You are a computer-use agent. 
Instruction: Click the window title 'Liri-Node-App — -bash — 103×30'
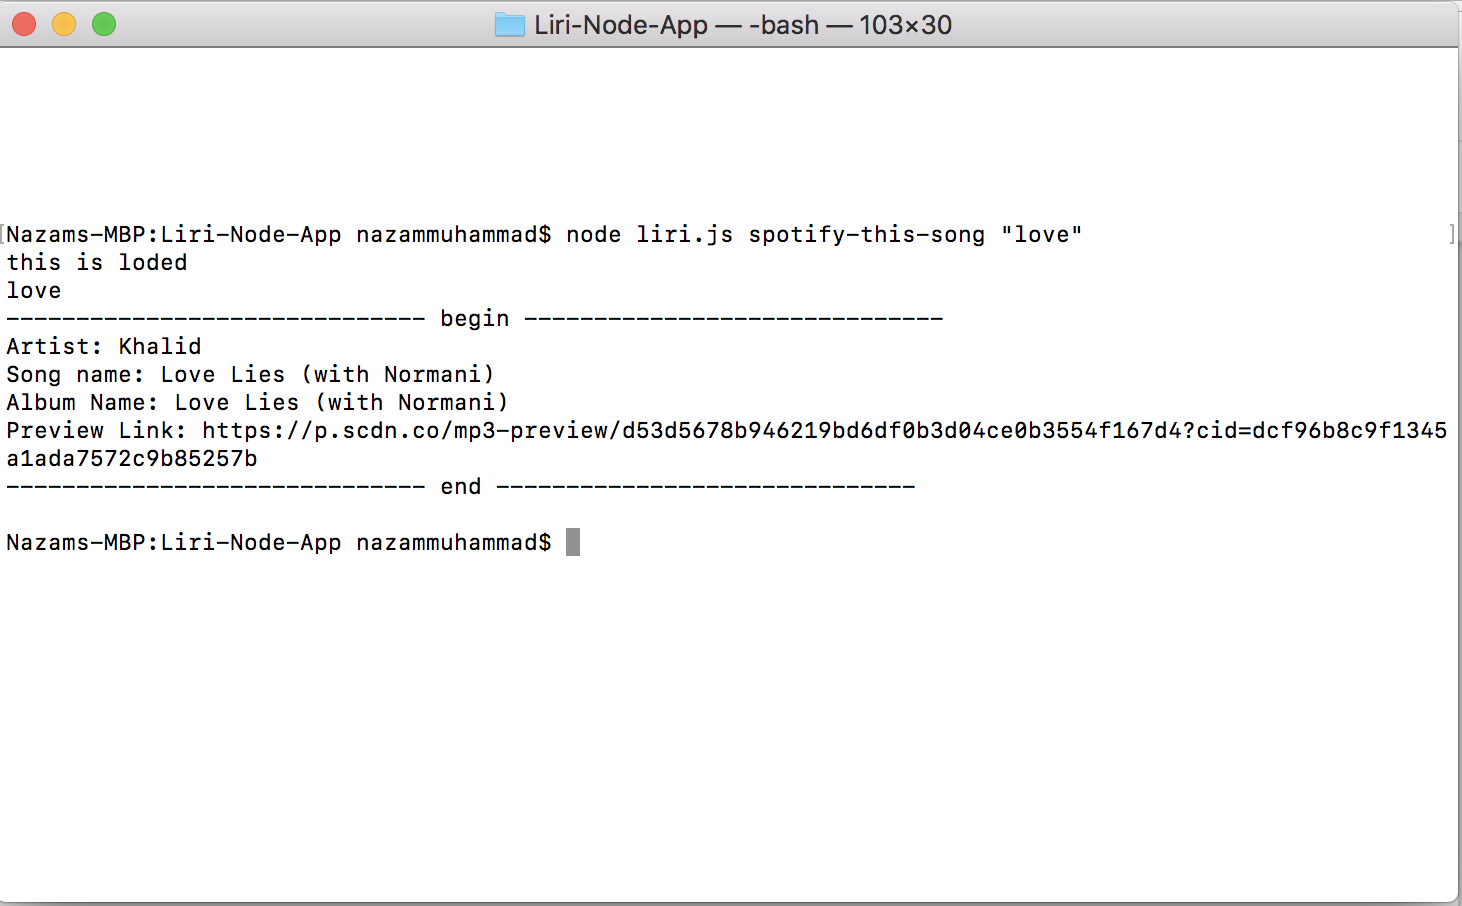pos(743,25)
